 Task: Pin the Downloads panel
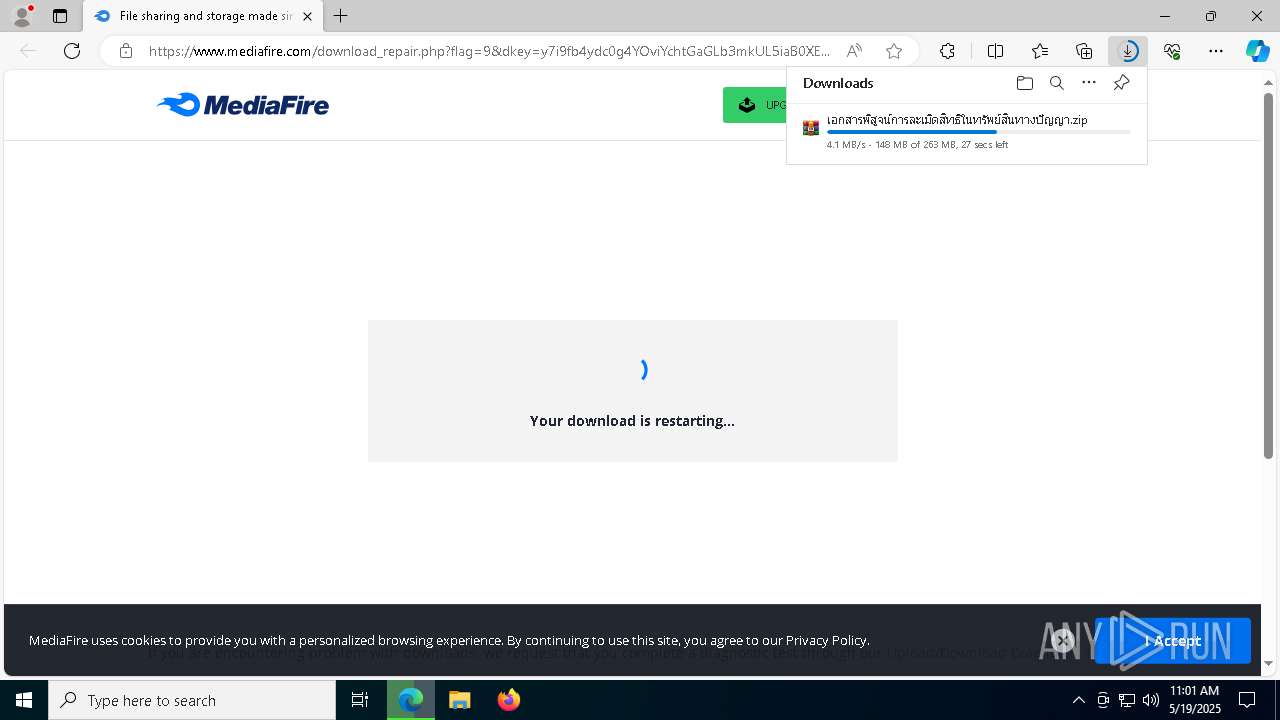[x=1121, y=83]
